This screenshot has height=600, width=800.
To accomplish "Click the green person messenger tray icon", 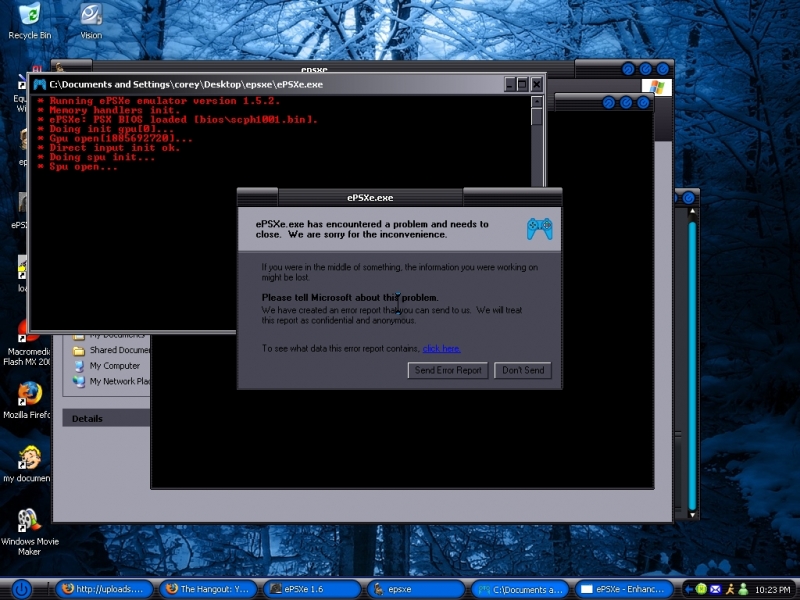I will [x=743, y=589].
